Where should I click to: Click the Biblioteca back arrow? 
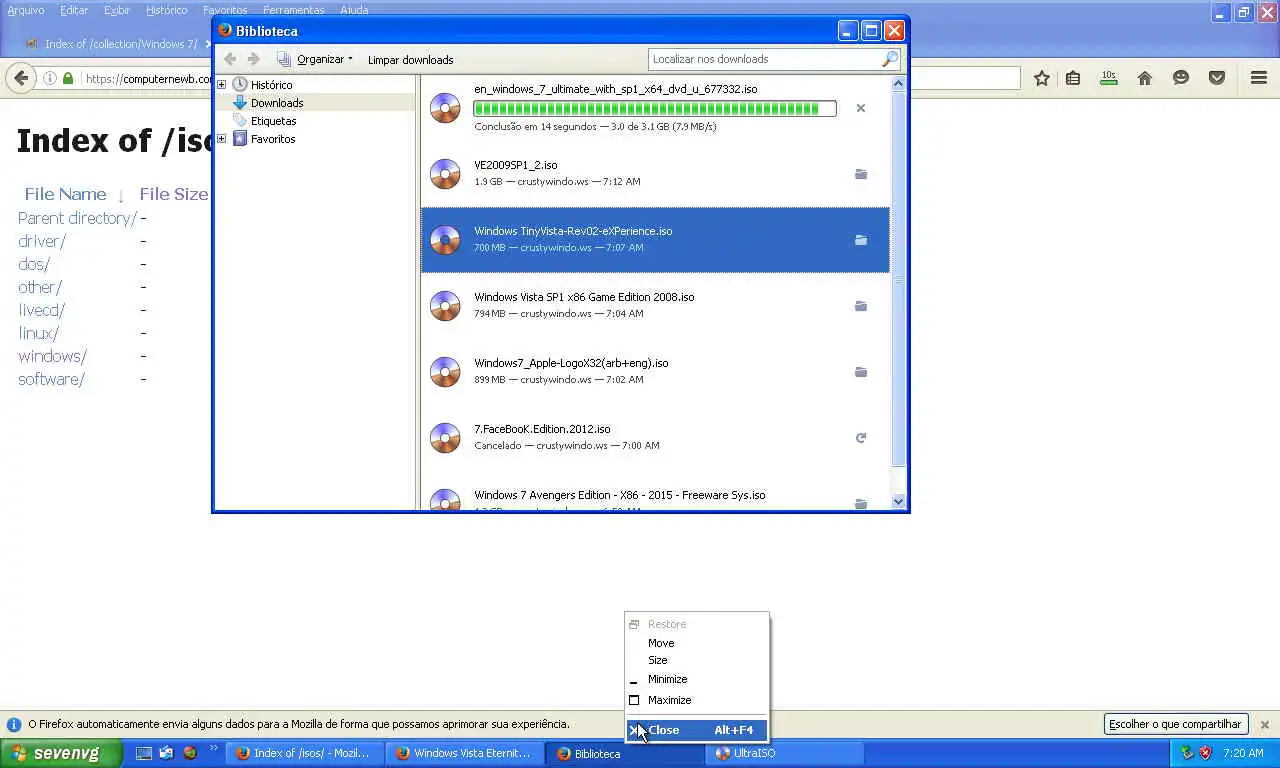tap(230, 59)
